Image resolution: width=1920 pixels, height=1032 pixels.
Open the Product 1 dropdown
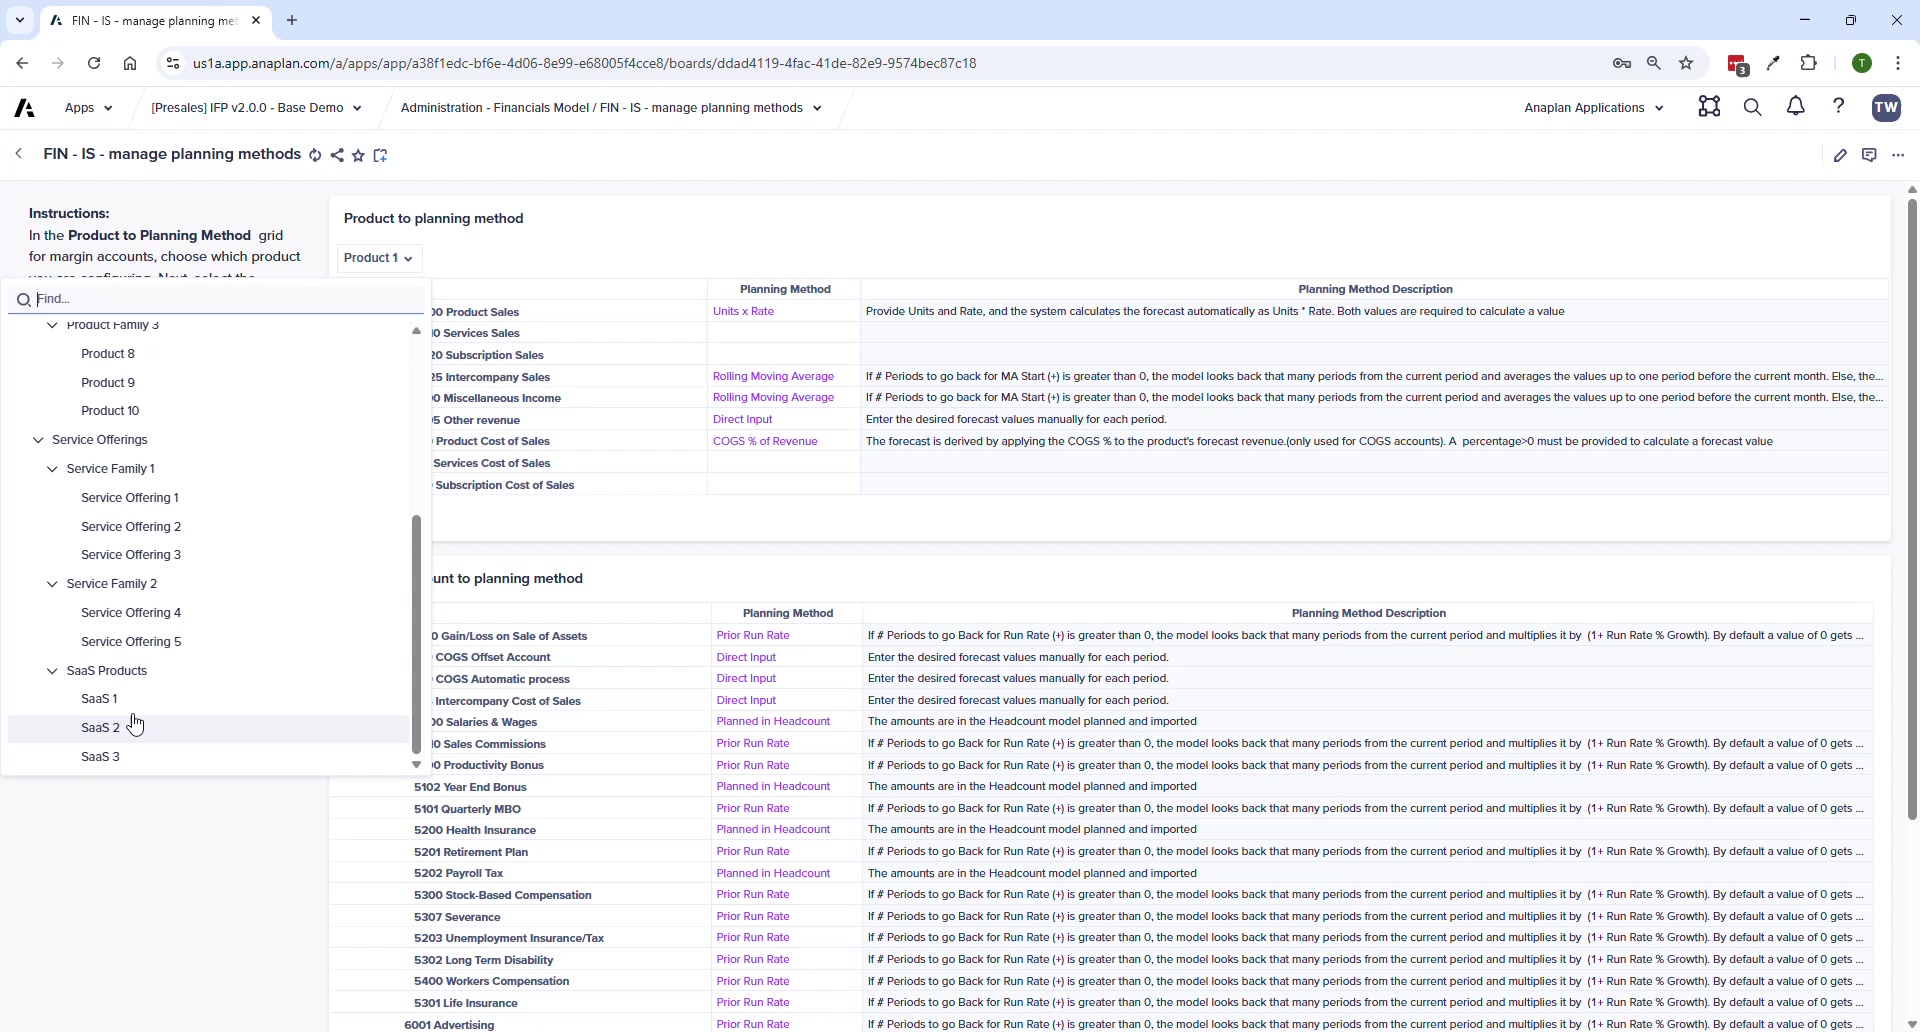point(379,258)
